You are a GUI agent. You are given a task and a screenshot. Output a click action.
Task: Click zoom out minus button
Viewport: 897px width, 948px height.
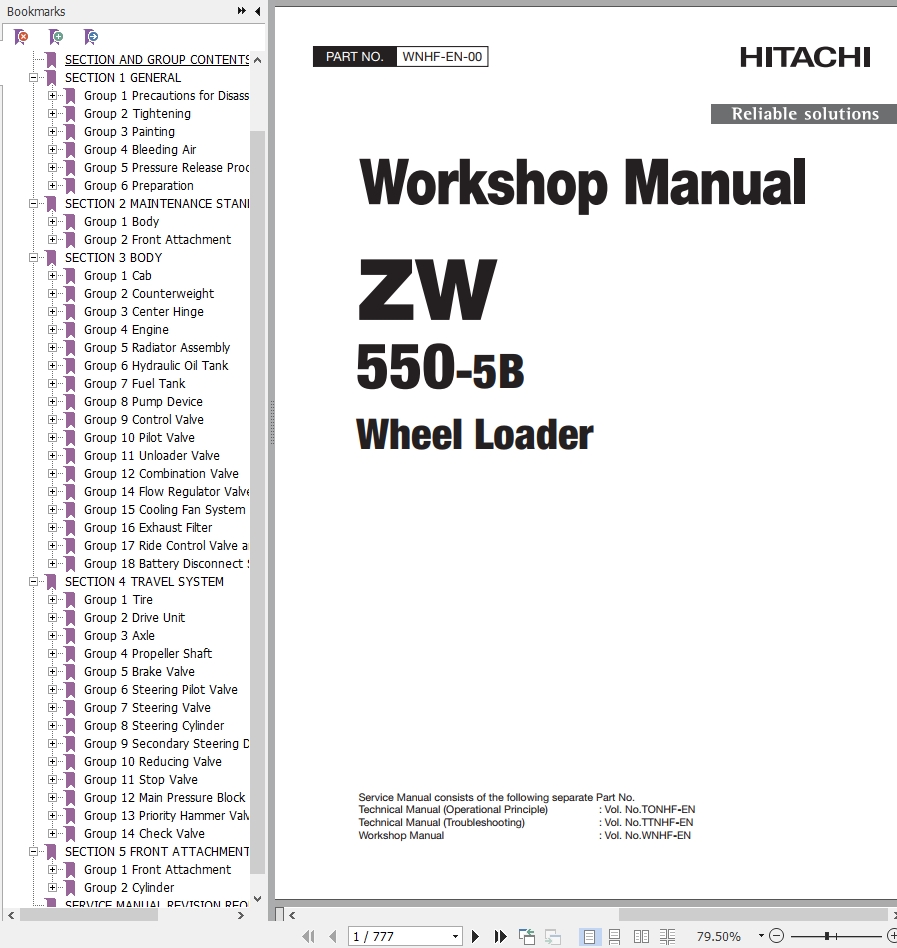[x=776, y=936]
